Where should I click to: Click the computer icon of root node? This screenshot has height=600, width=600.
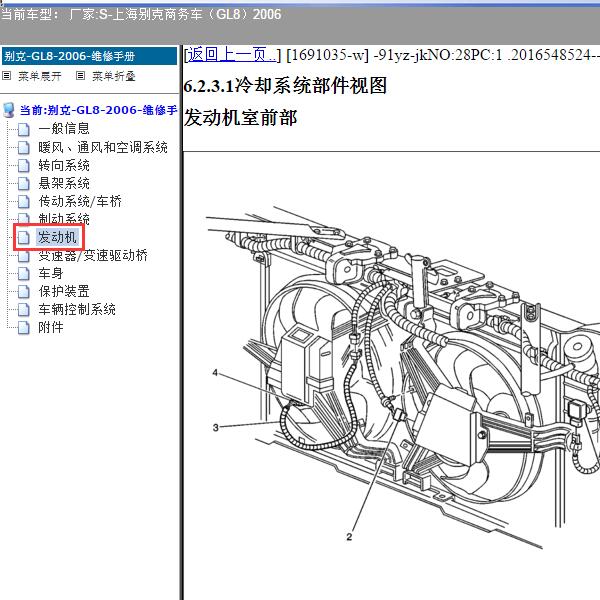pos(8,110)
